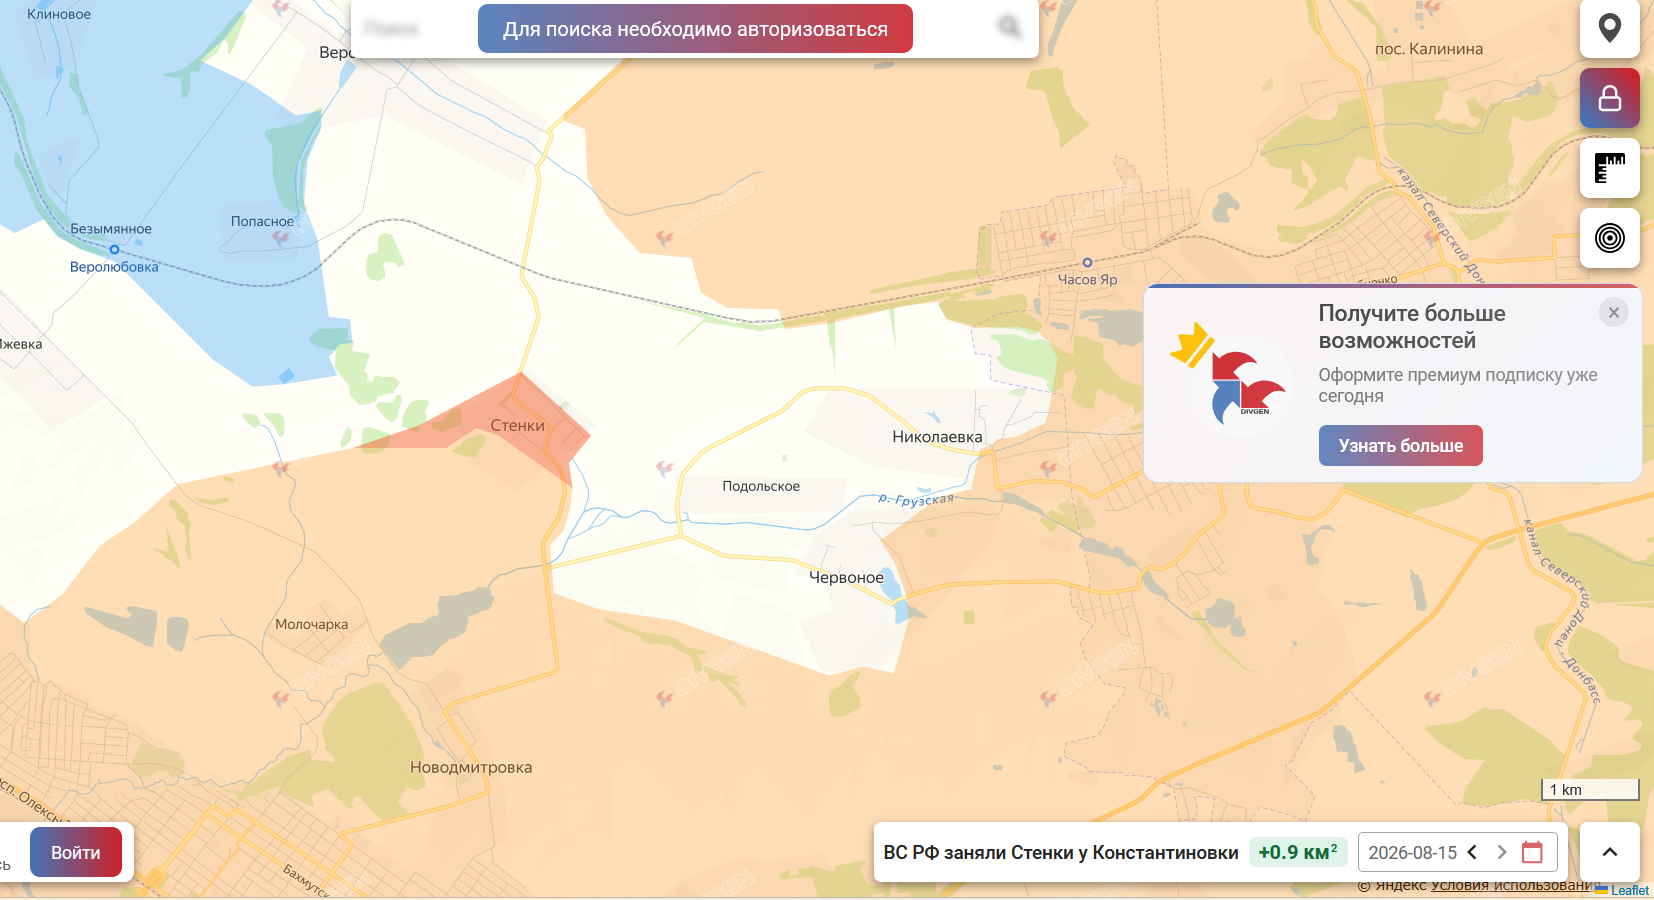Click the Веролюбовка railway station marker
The height and width of the screenshot is (900, 1654).
(x=114, y=249)
